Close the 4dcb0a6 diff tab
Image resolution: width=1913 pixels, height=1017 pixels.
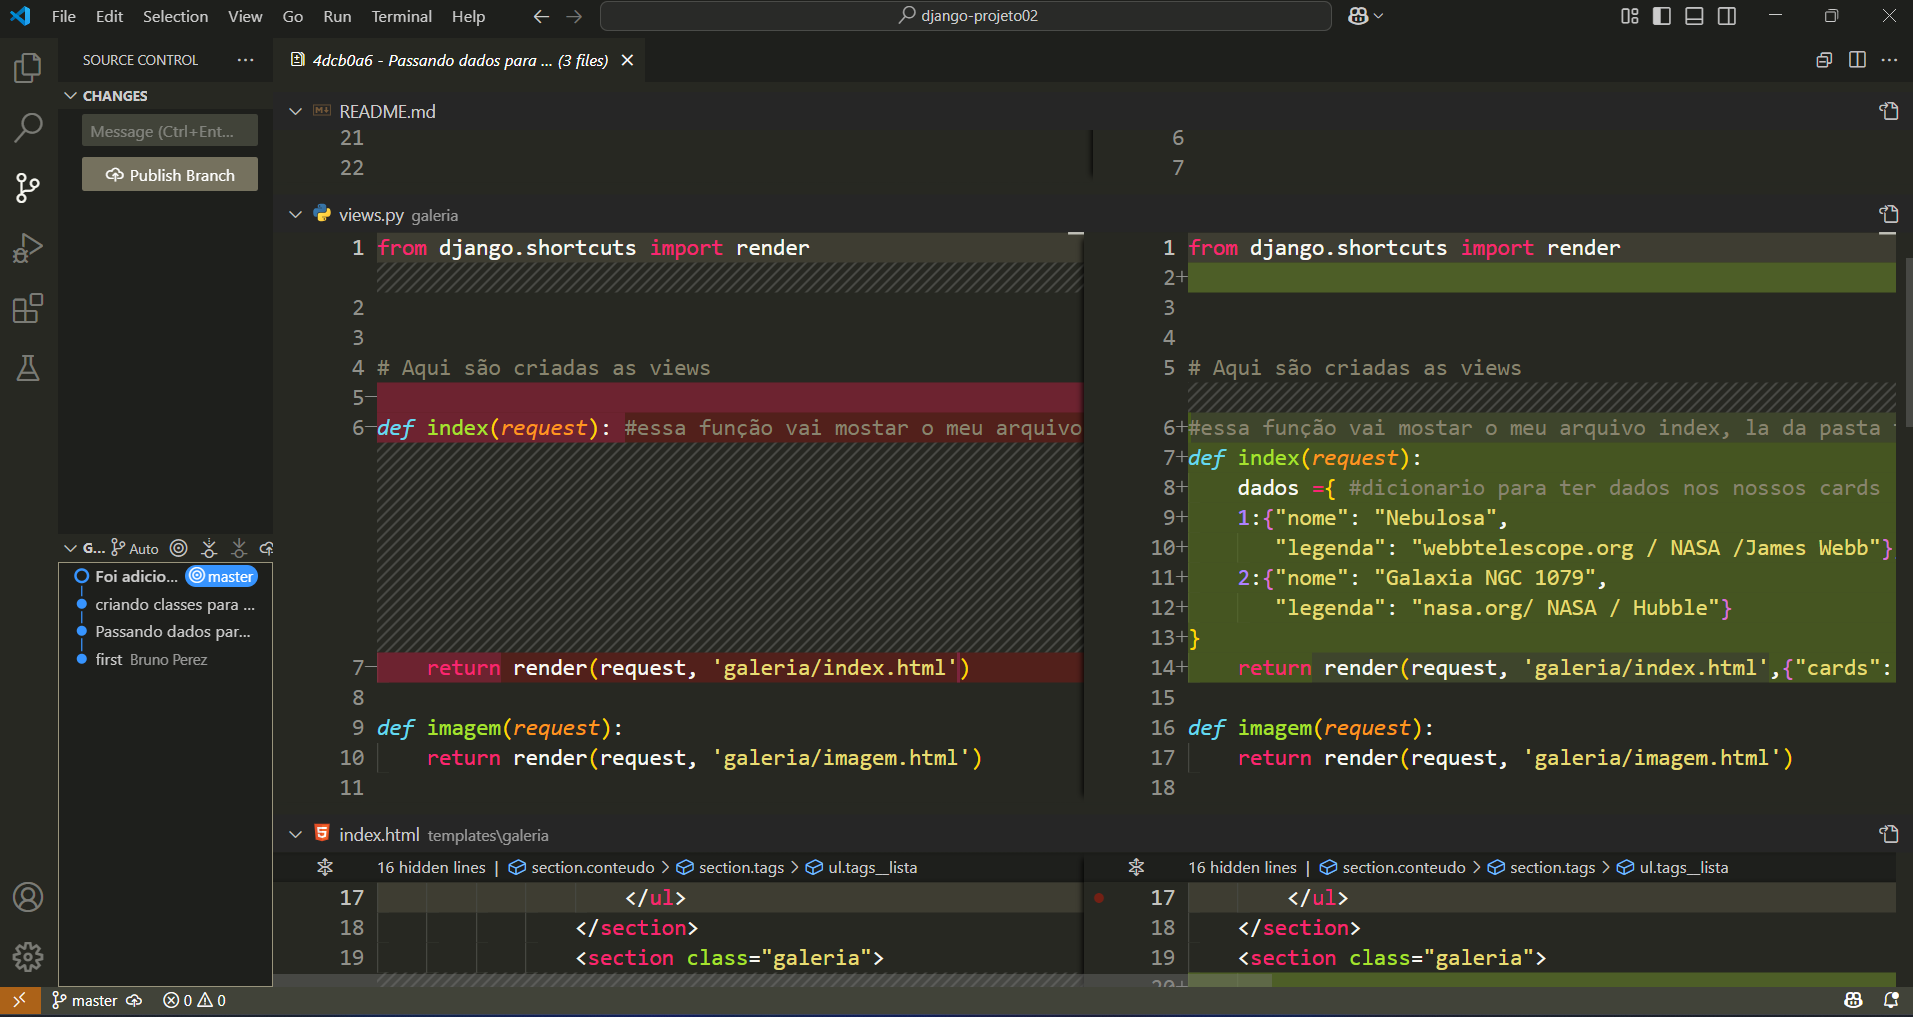pos(627,60)
